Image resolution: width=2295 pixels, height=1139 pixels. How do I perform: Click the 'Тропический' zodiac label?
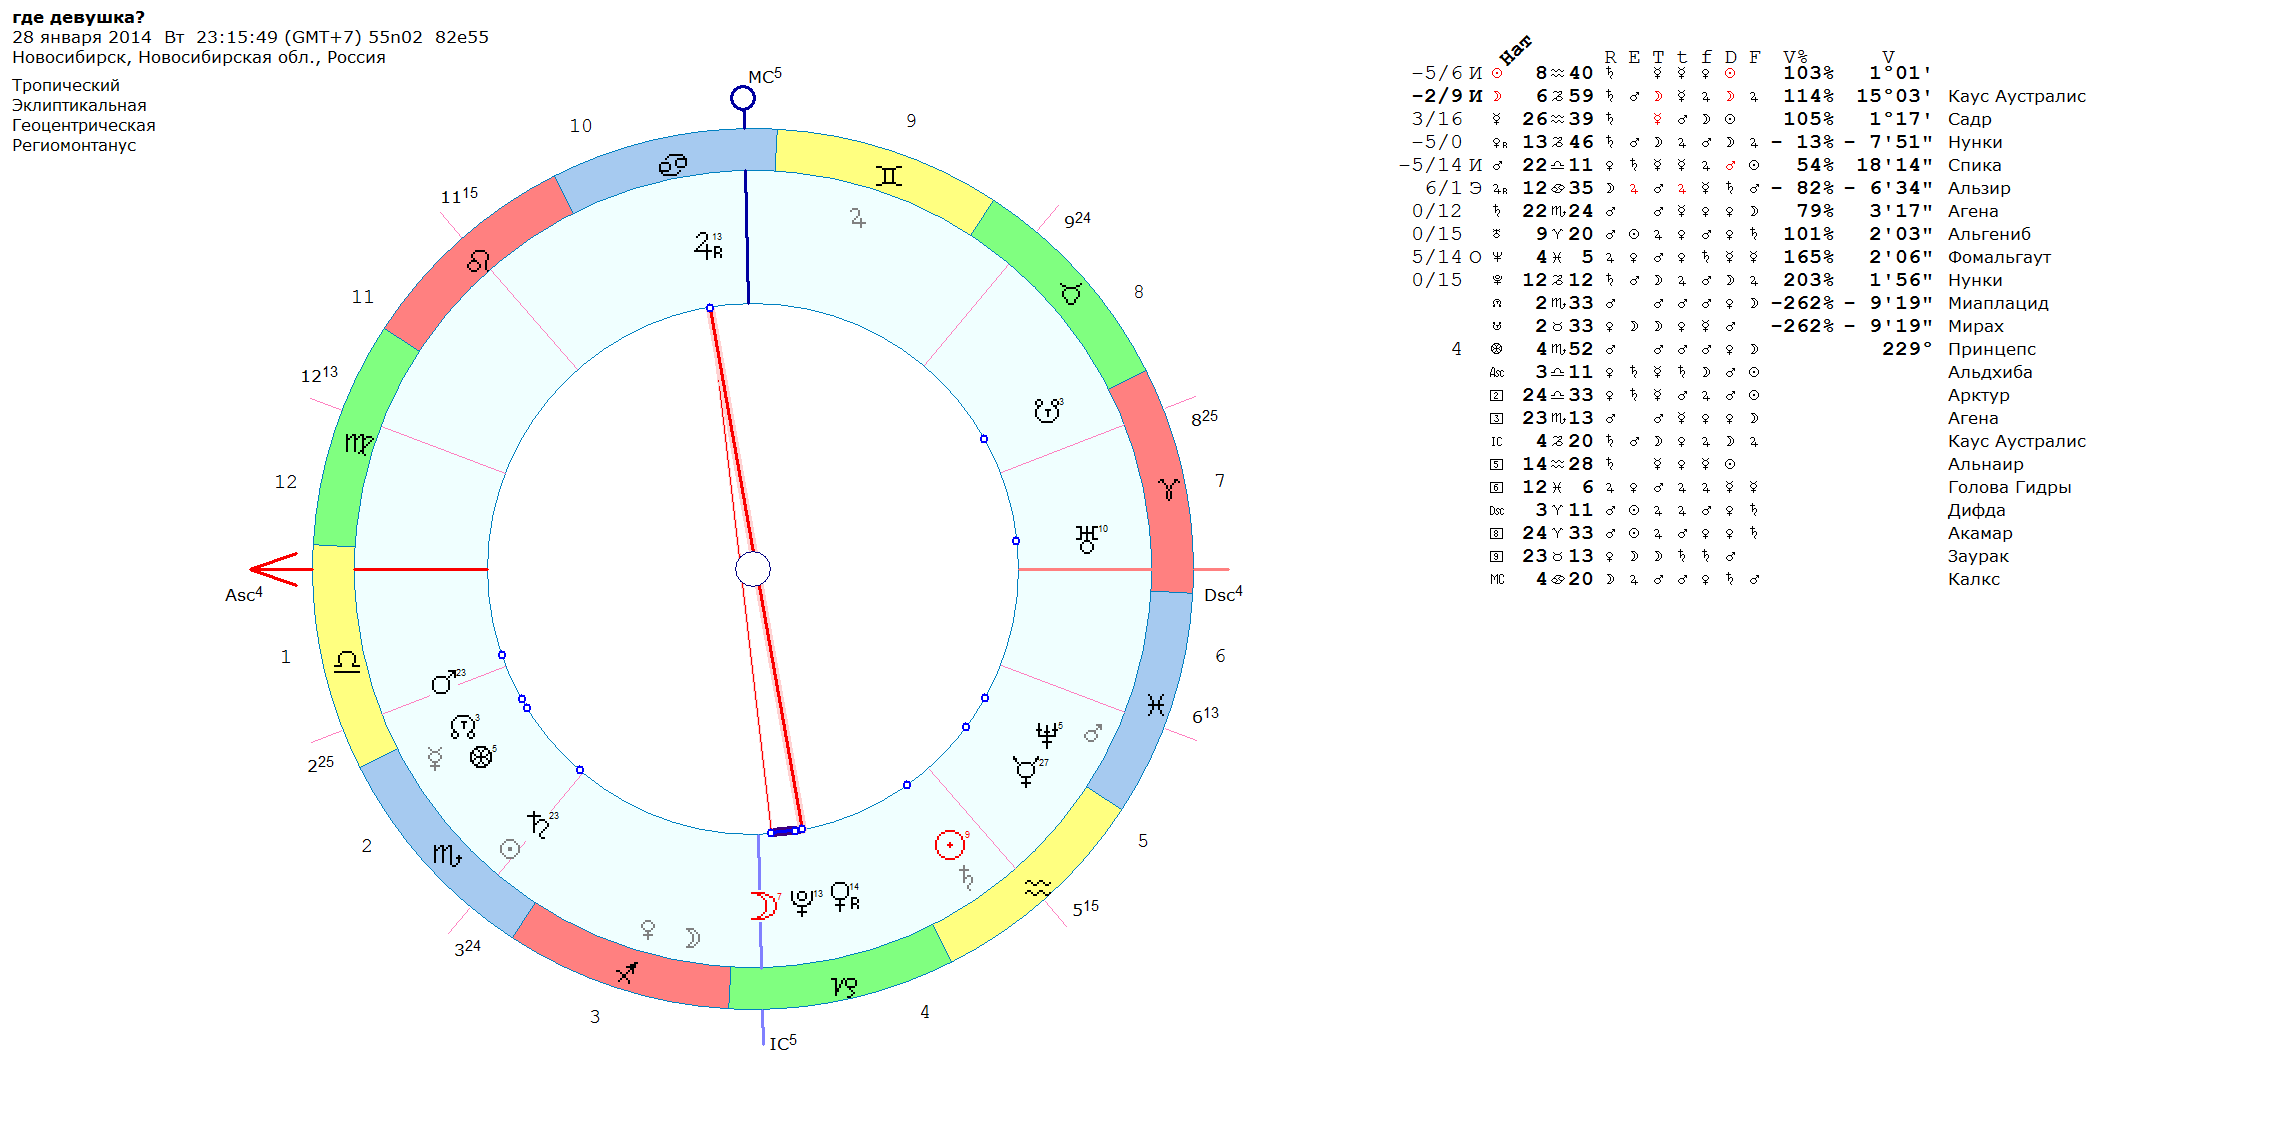click(x=66, y=86)
